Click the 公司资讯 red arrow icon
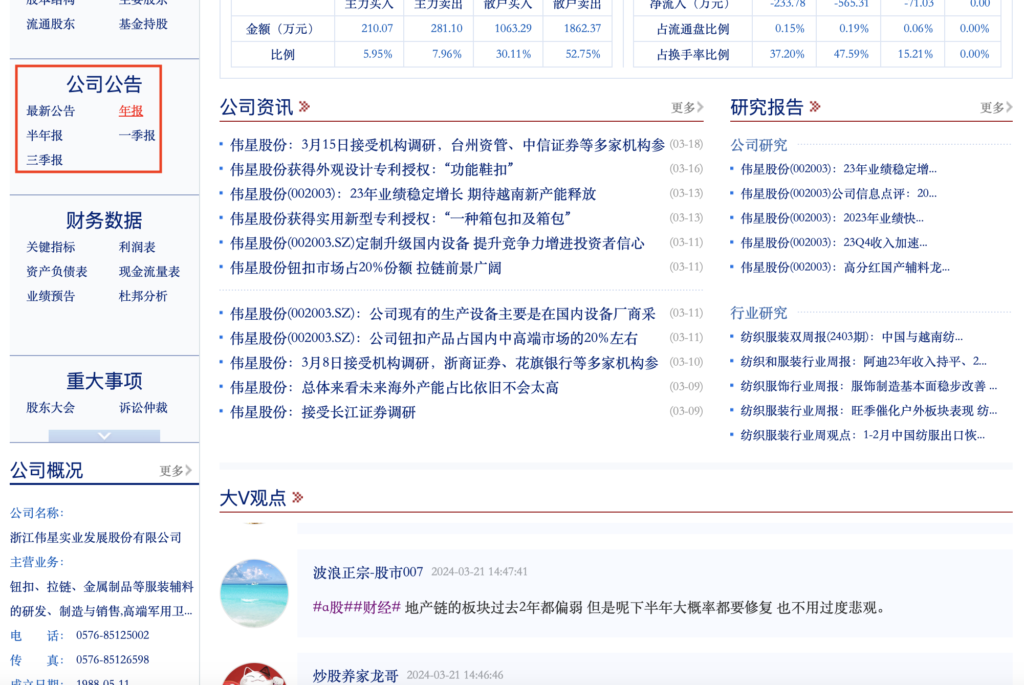Image resolution: width=1024 pixels, height=685 pixels. (304, 107)
